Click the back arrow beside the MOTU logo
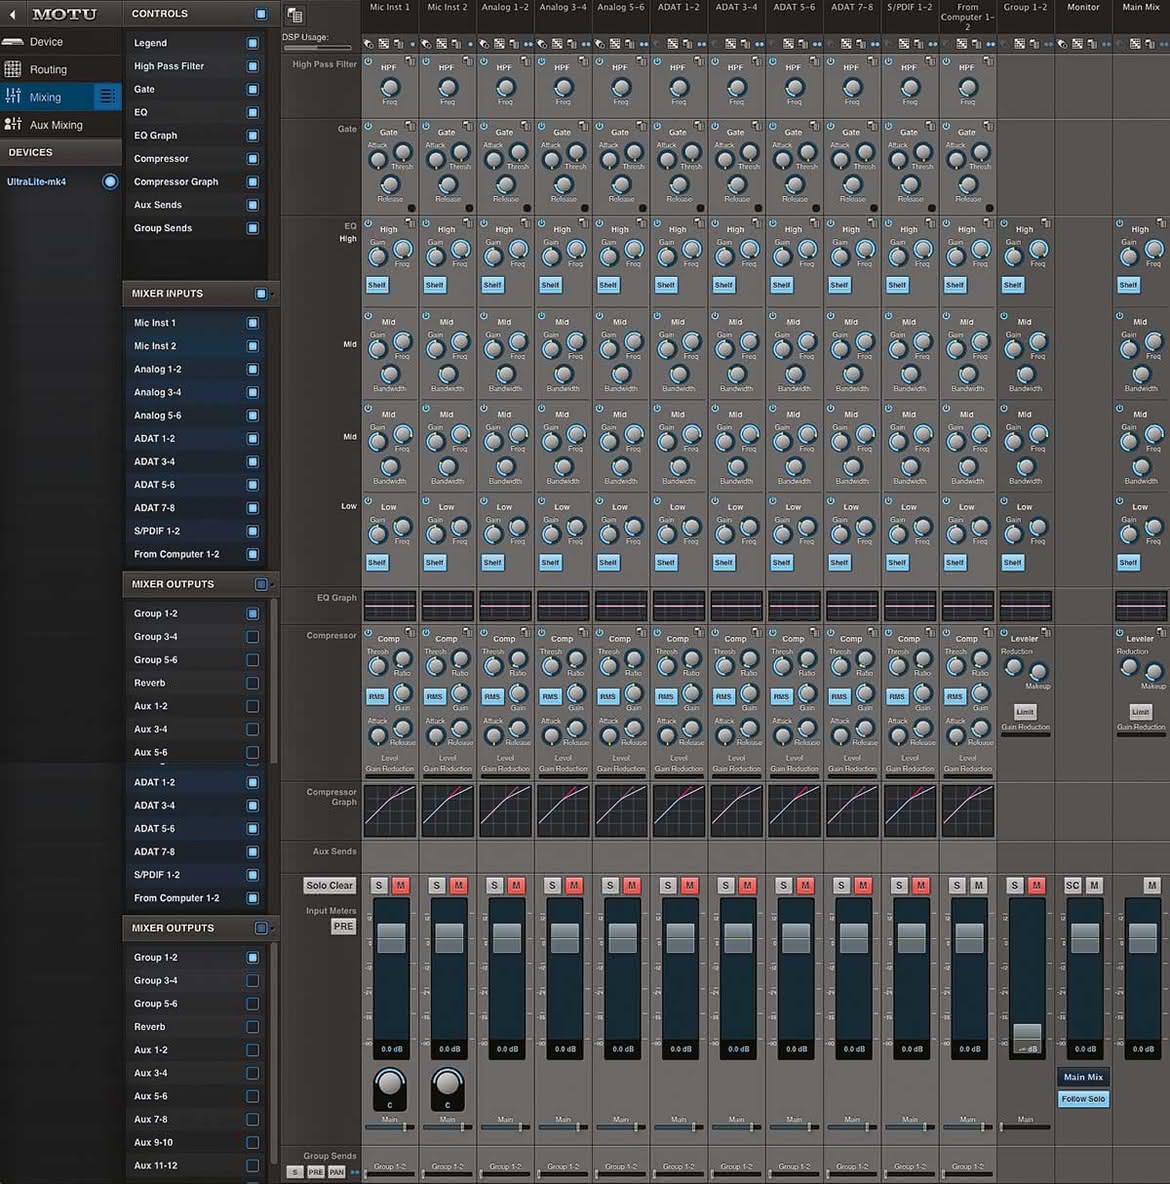This screenshot has width=1170, height=1184. pyautogui.click(x=12, y=14)
